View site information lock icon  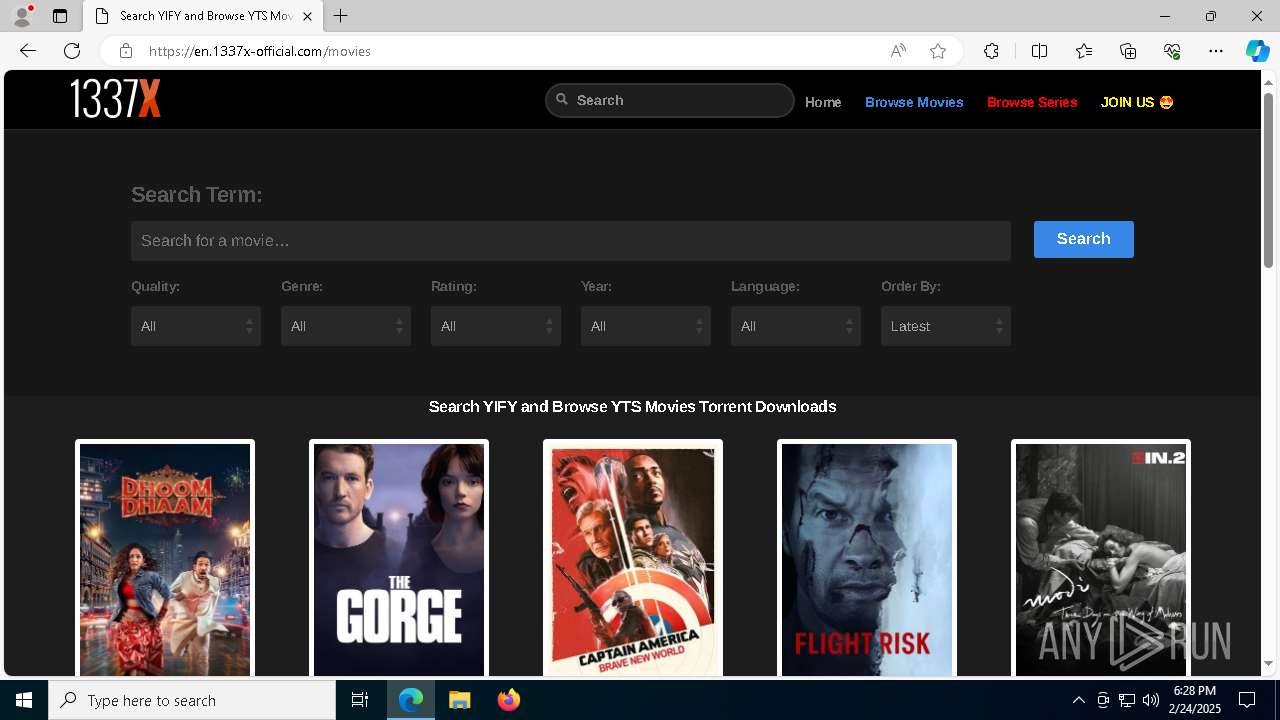pos(126,51)
